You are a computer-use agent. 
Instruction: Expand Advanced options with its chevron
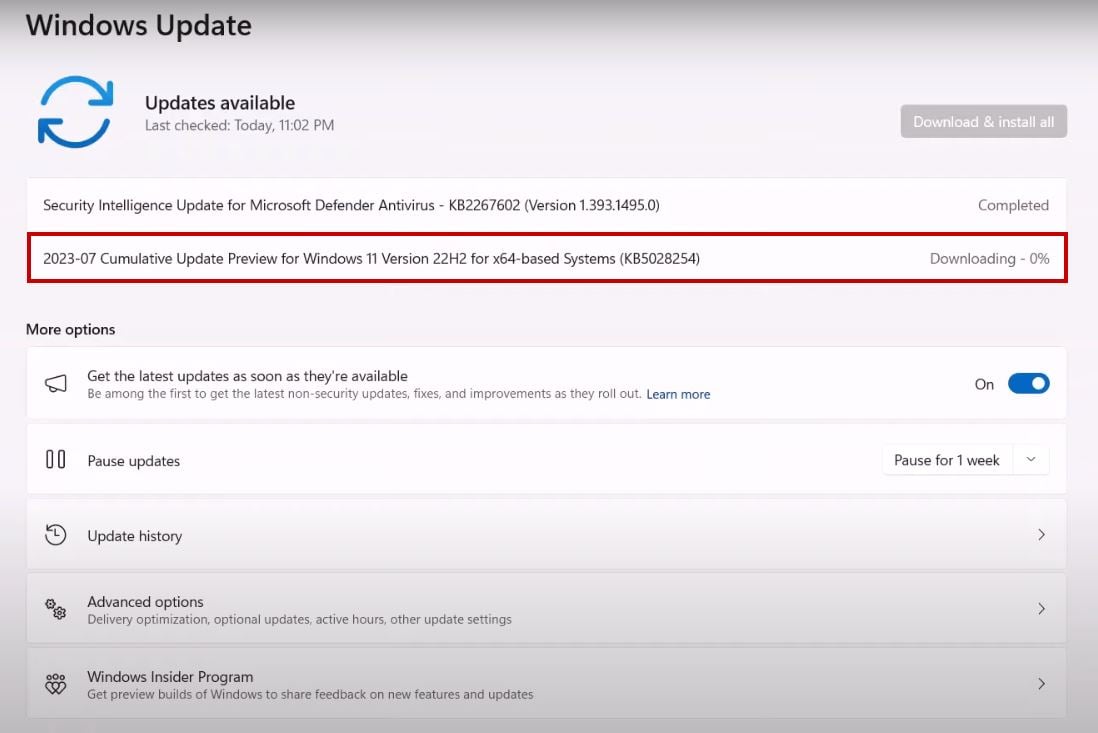pyautogui.click(x=1041, y=608)
